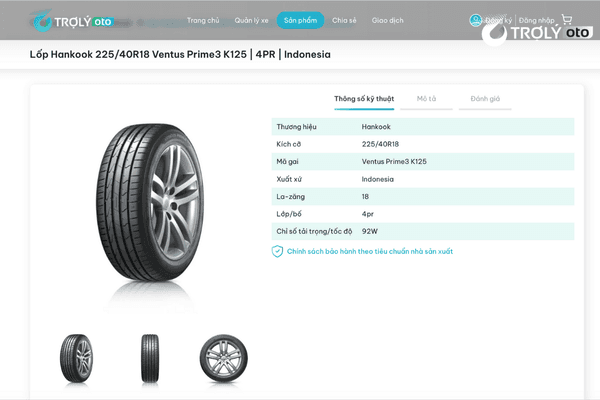Screen dimensions: 600x400
Task: Click the Đăng ký link
Action: pos(499,21)
